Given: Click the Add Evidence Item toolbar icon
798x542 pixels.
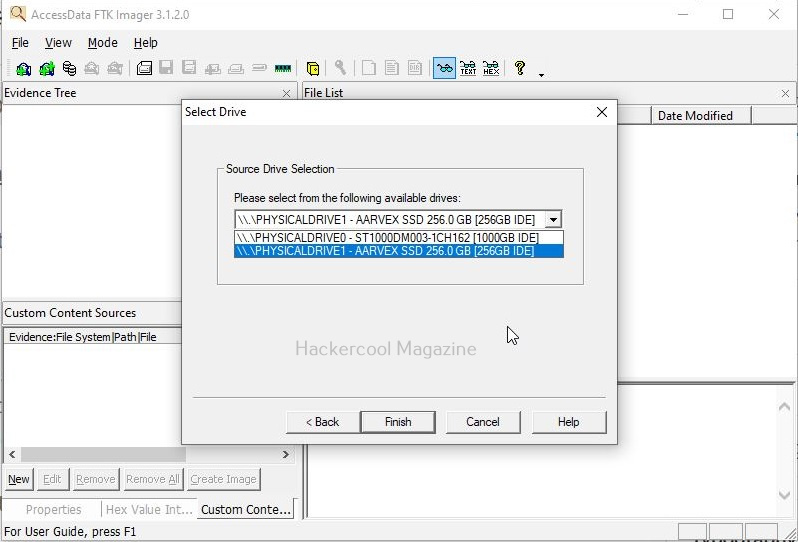Looking at the screenshot, I should pyautogui.click(x=23, y=69).
